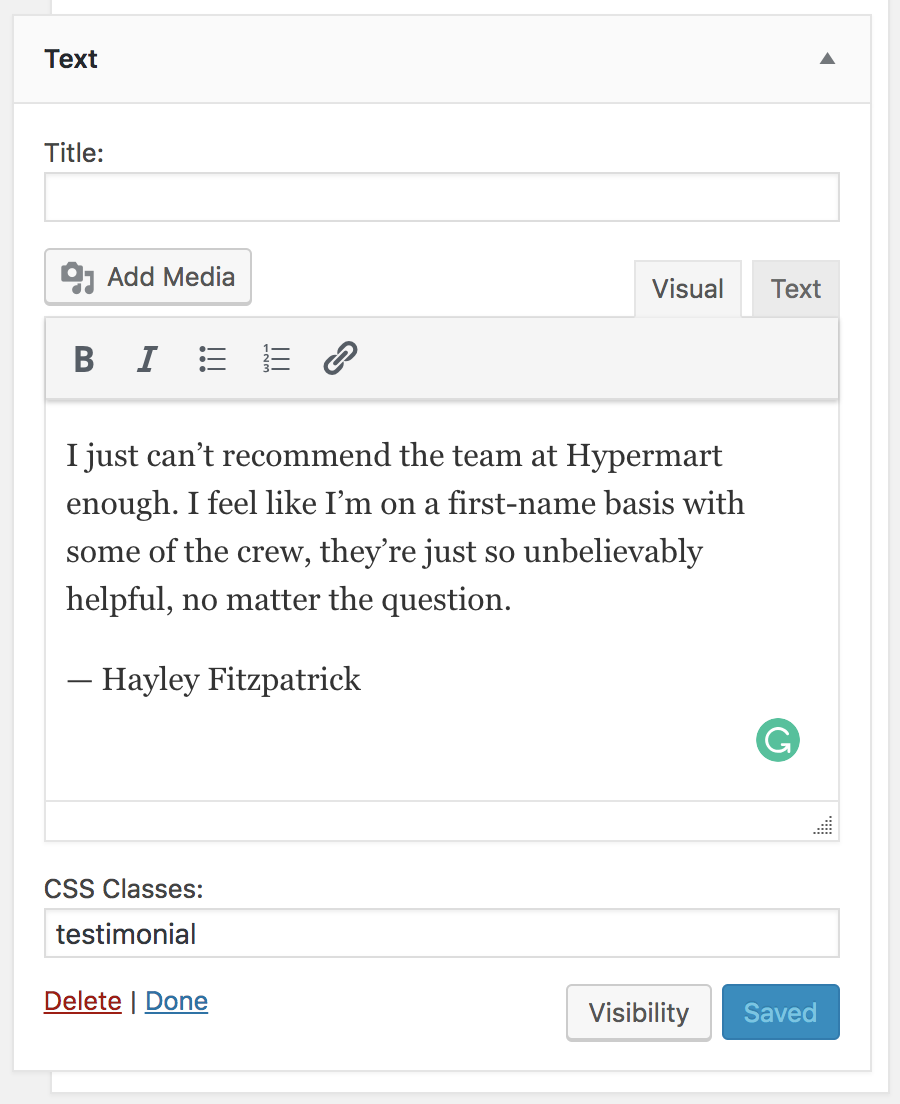The height and width of the screenshot is (1104, 900).
Task: Click the Add Media button
Action: [148, 277]
